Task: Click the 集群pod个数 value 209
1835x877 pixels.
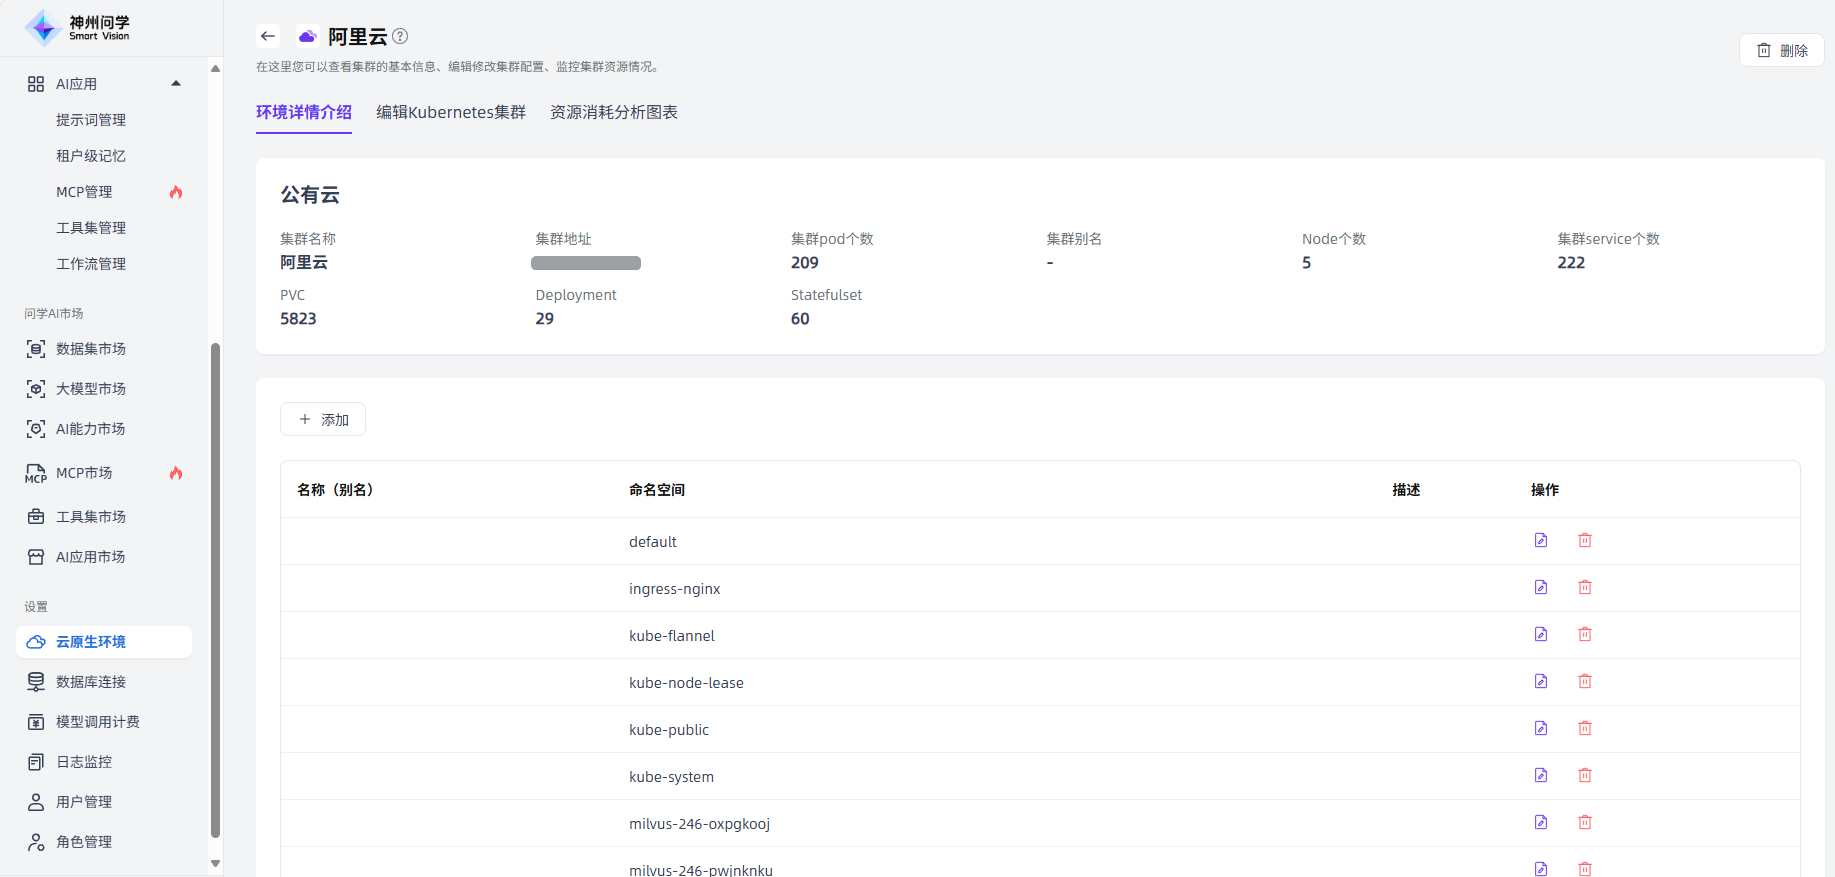Action: pos(805,263)
